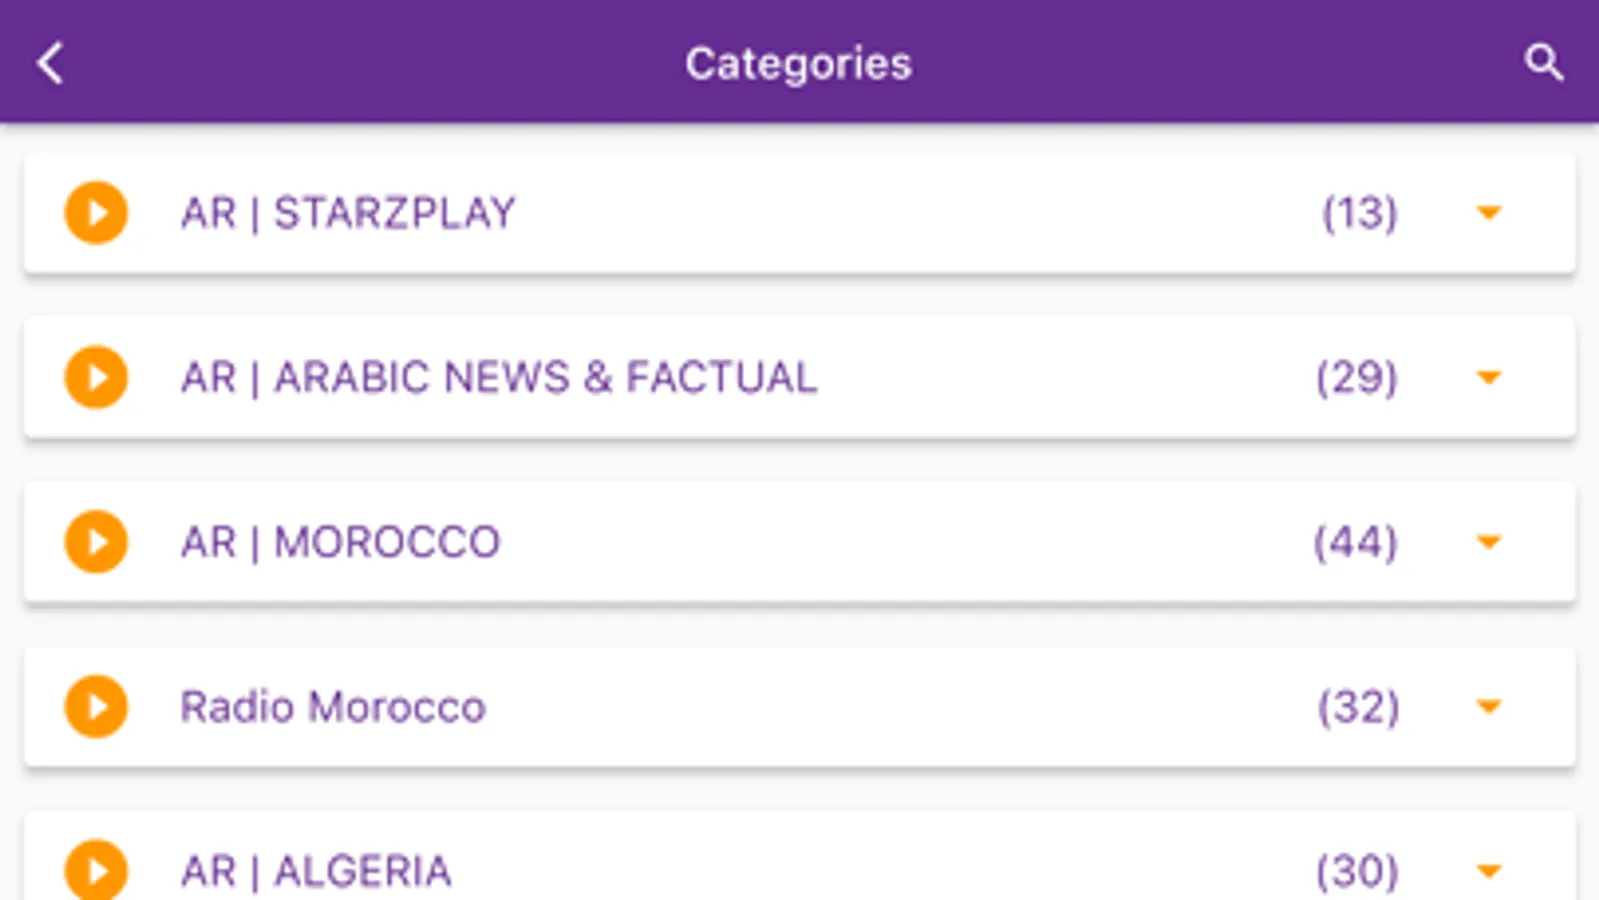1599x900 pixels.
Task: Select the AR | STARZPLAY category label
Action: coord(348,213)
